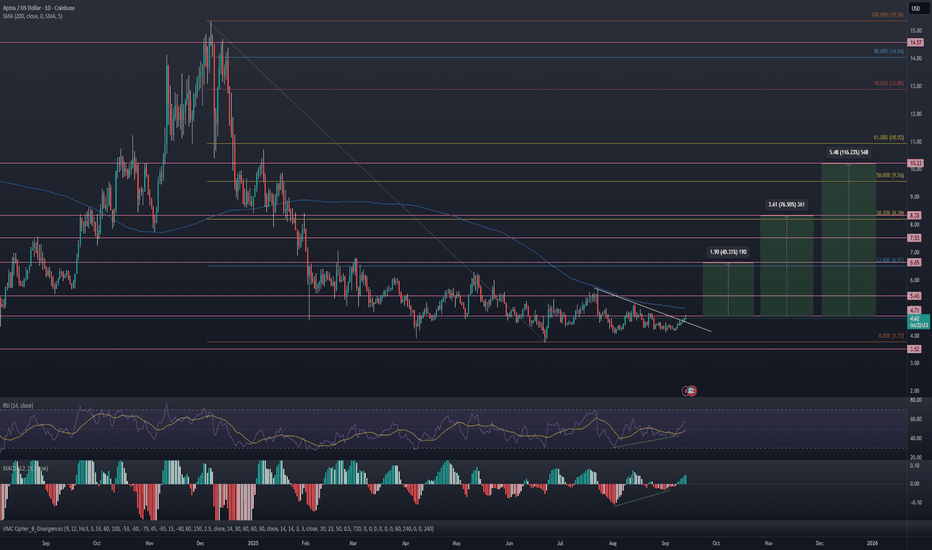Image resolution: width=932 pixels, height=550 pixels.
Task: Click the 8.25 price level tag
Action: point(915,216)
